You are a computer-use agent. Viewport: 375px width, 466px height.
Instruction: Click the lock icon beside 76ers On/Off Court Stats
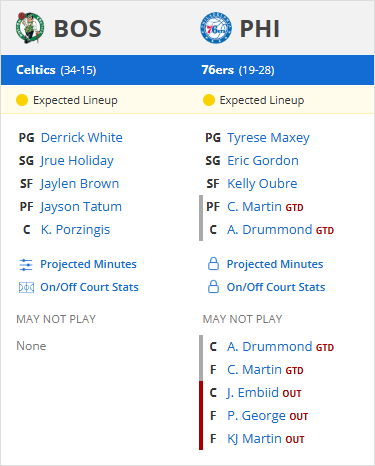point(213,287)
